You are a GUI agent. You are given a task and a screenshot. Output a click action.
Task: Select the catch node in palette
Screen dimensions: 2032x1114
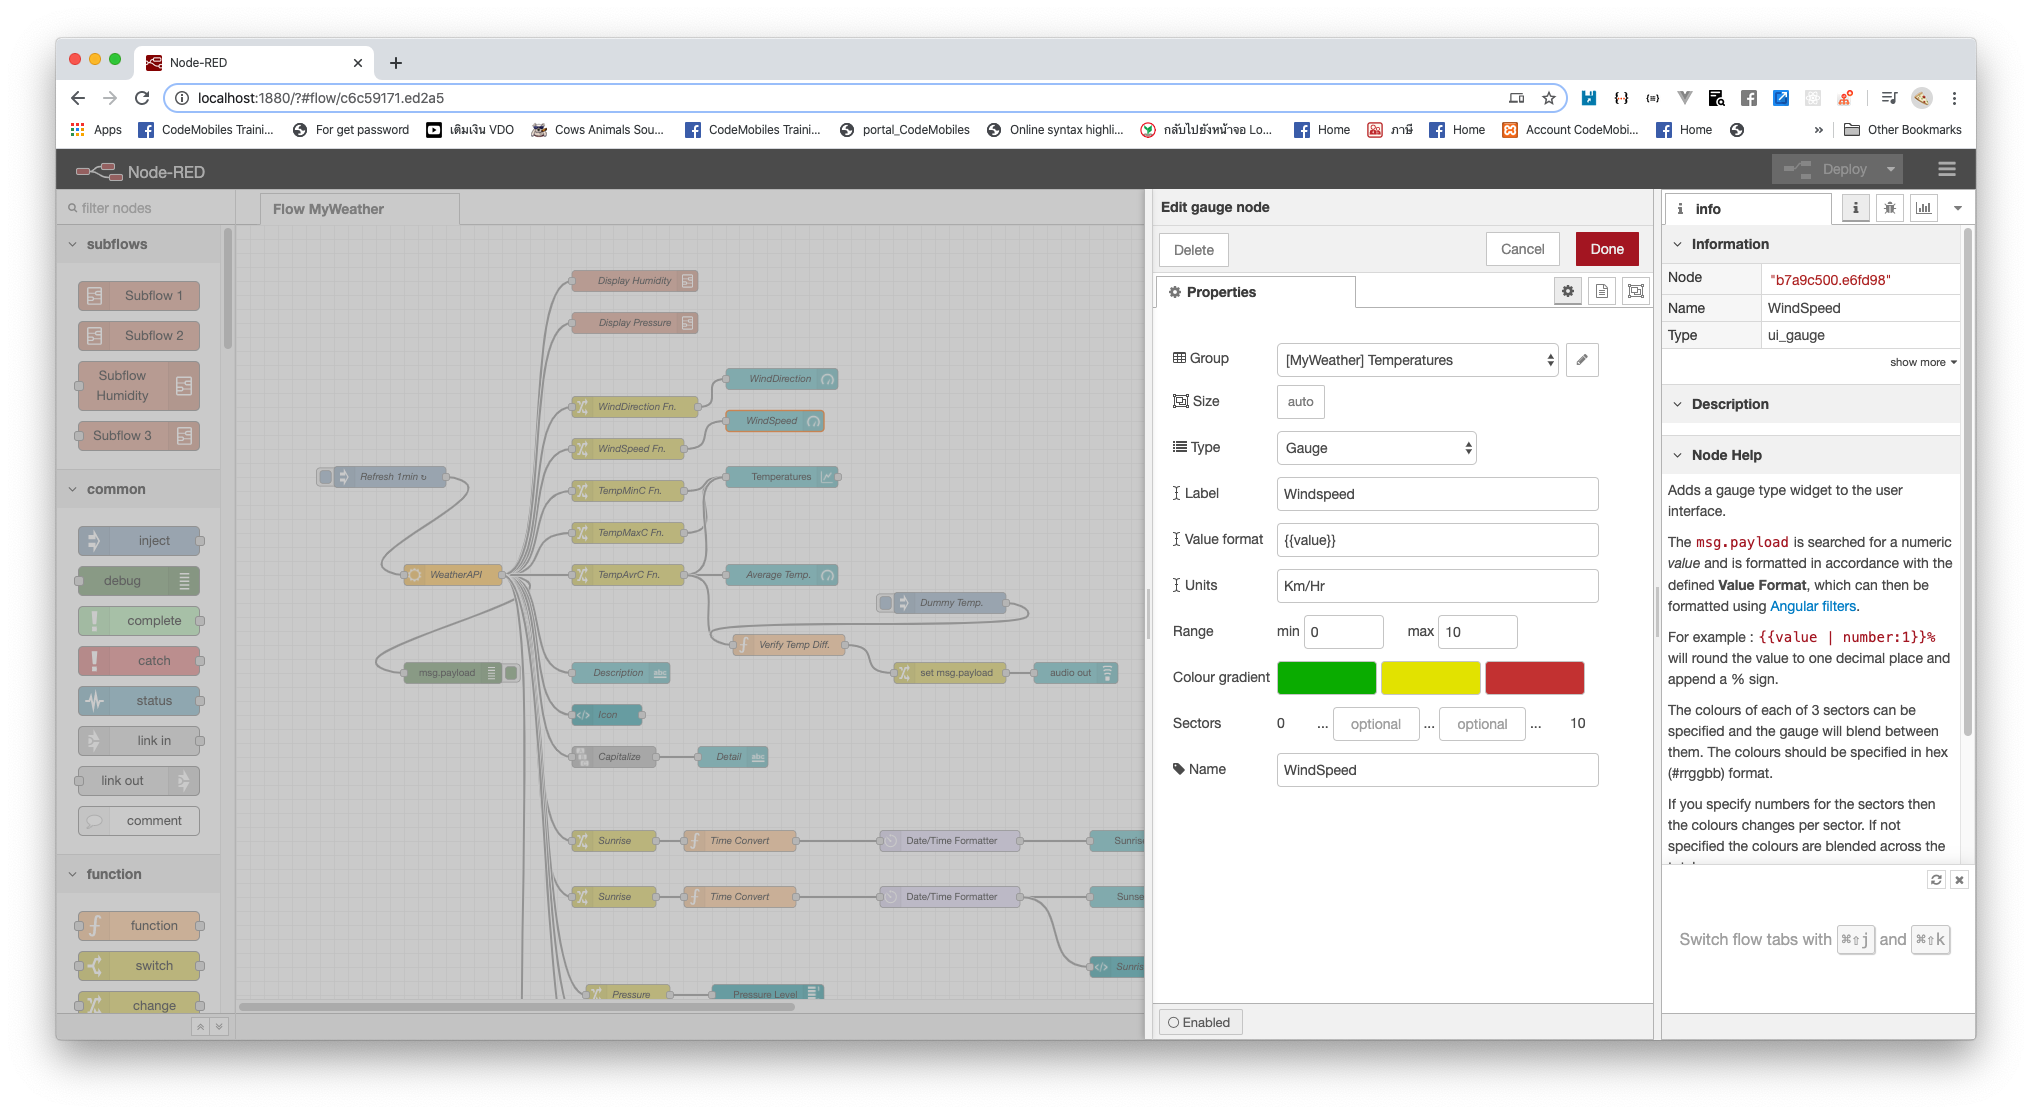tap(140, 661)
